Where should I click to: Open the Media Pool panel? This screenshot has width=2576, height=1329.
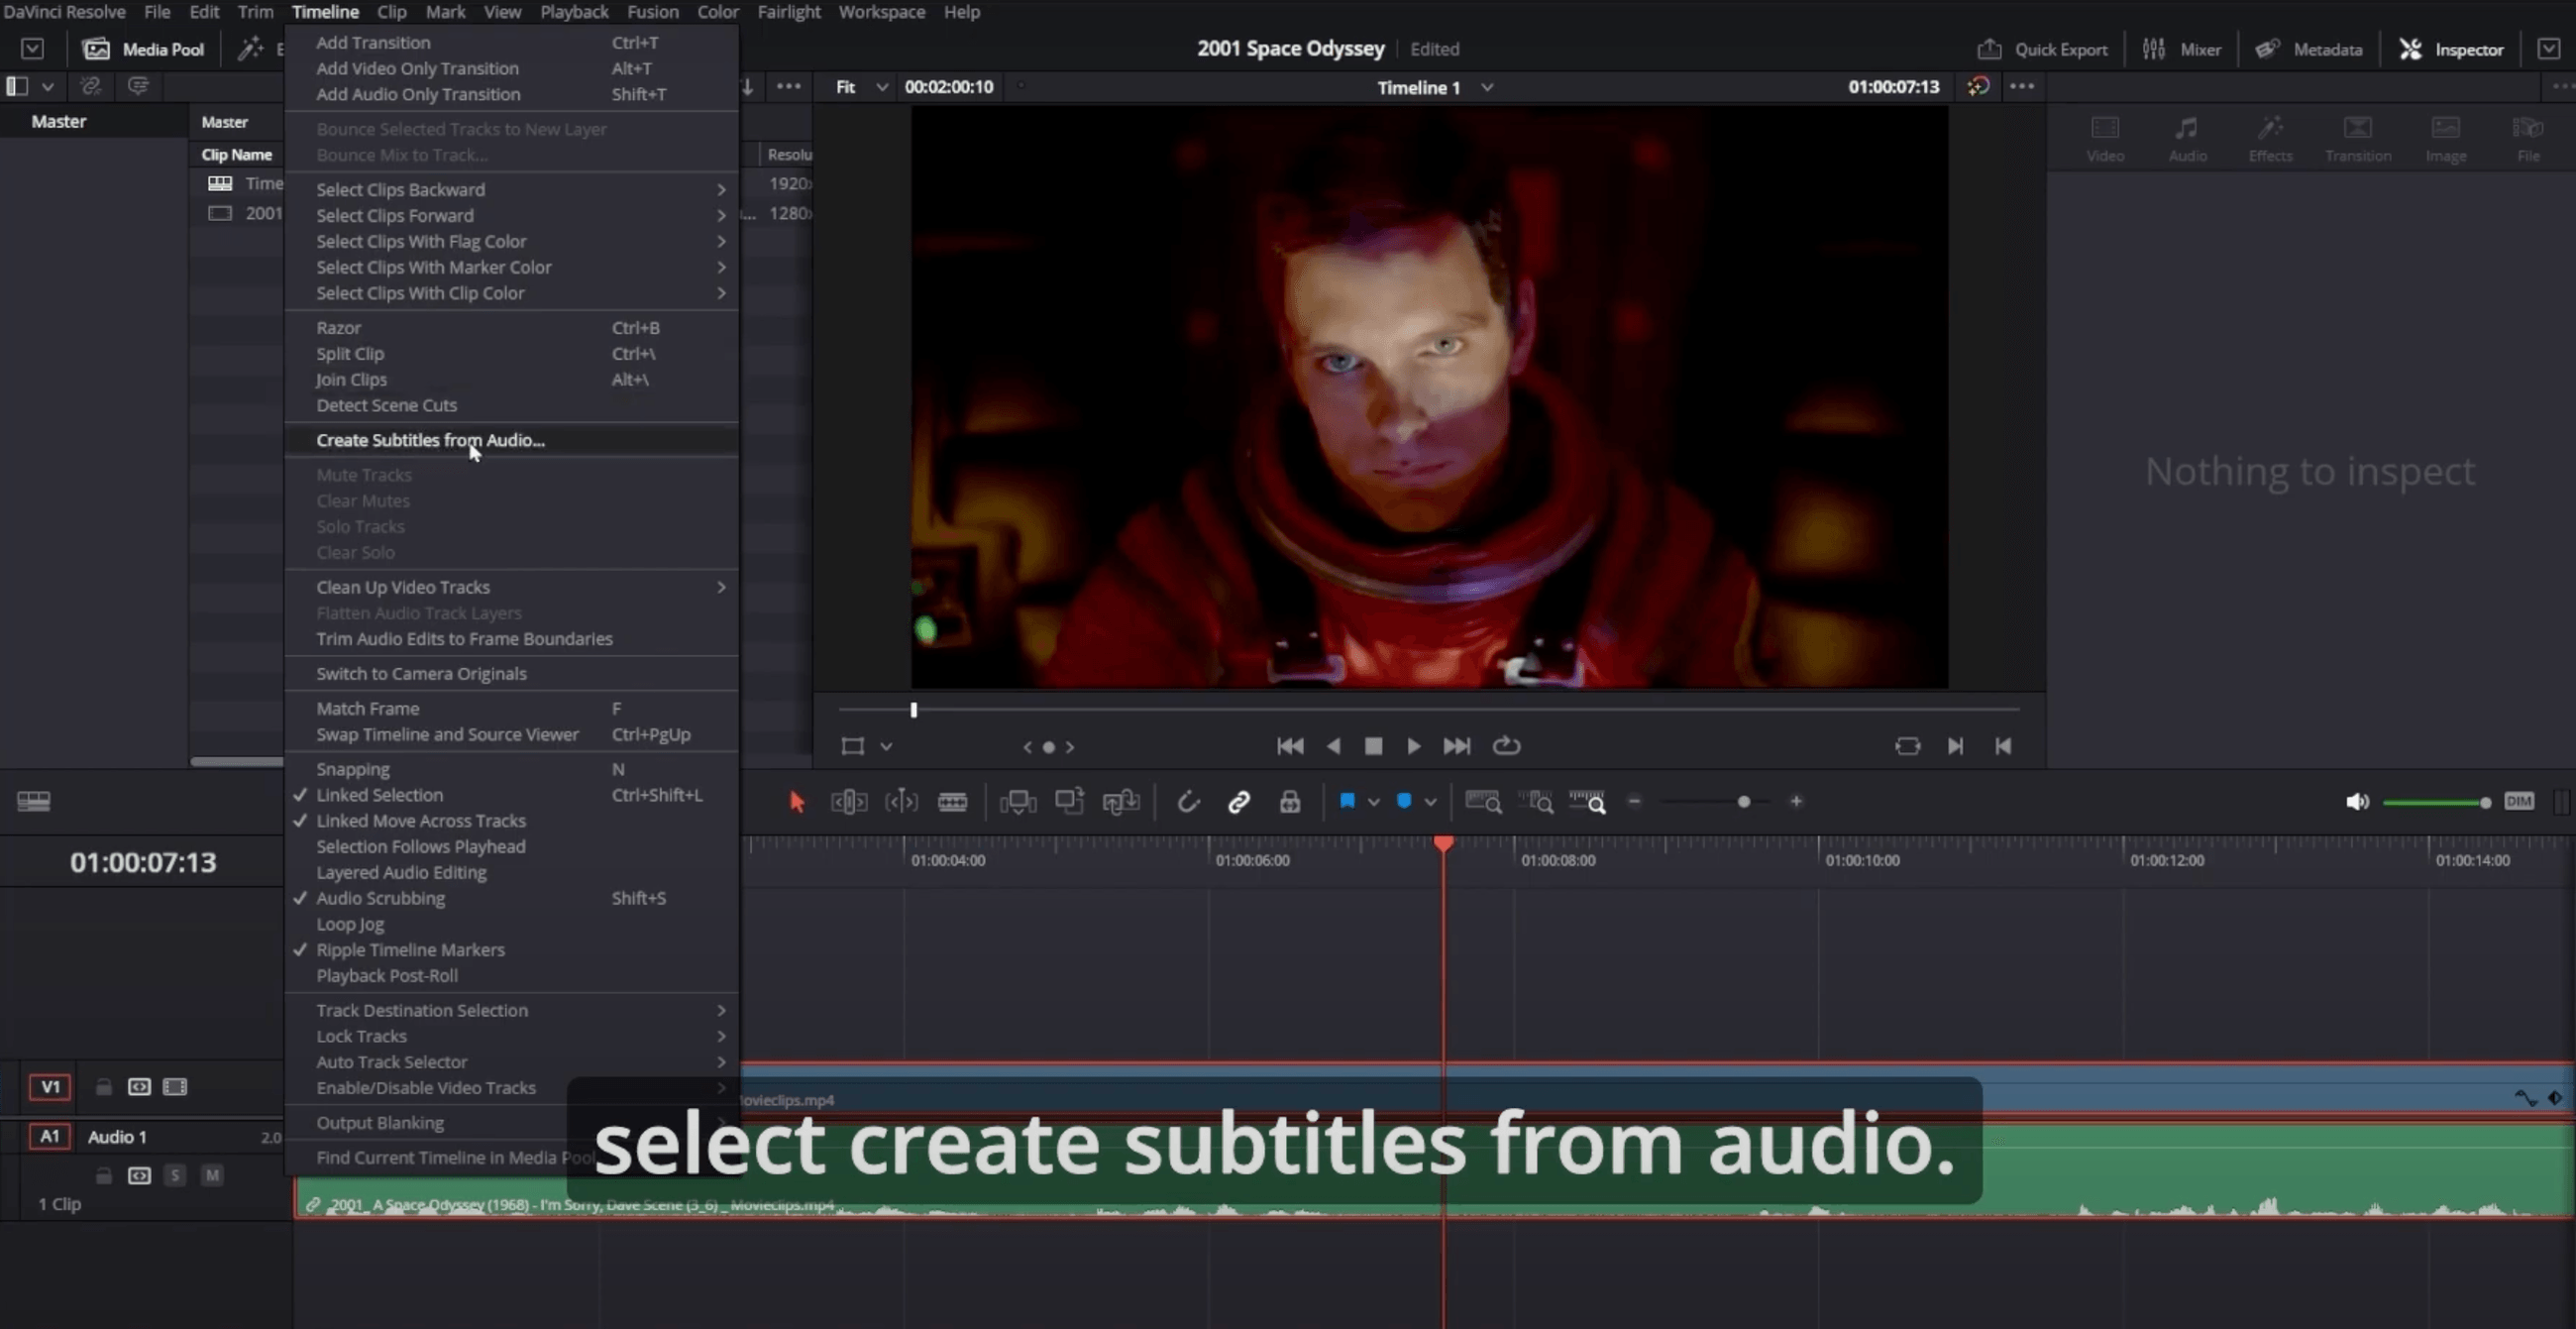[143, 48]
